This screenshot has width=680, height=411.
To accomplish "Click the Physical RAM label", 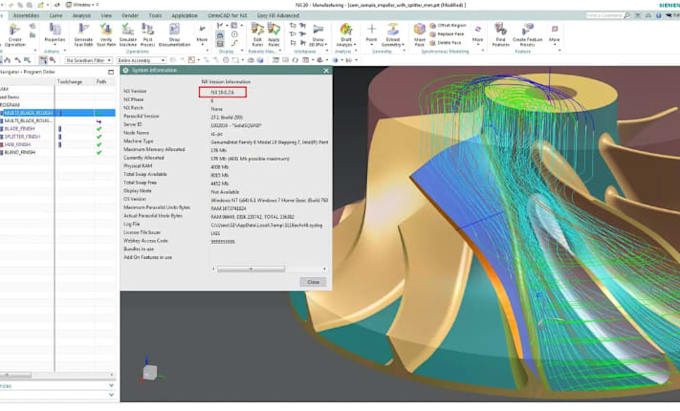I will coord(138,166).
